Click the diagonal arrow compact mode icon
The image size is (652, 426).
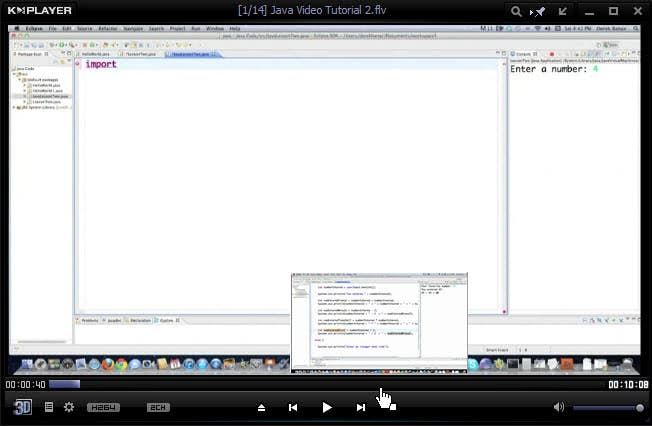click(563, 11)
